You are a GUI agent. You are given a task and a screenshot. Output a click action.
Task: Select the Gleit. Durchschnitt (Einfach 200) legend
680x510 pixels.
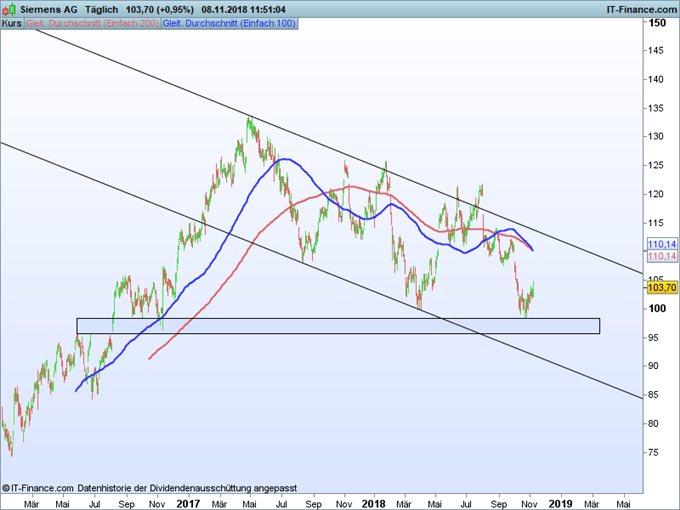92,23
